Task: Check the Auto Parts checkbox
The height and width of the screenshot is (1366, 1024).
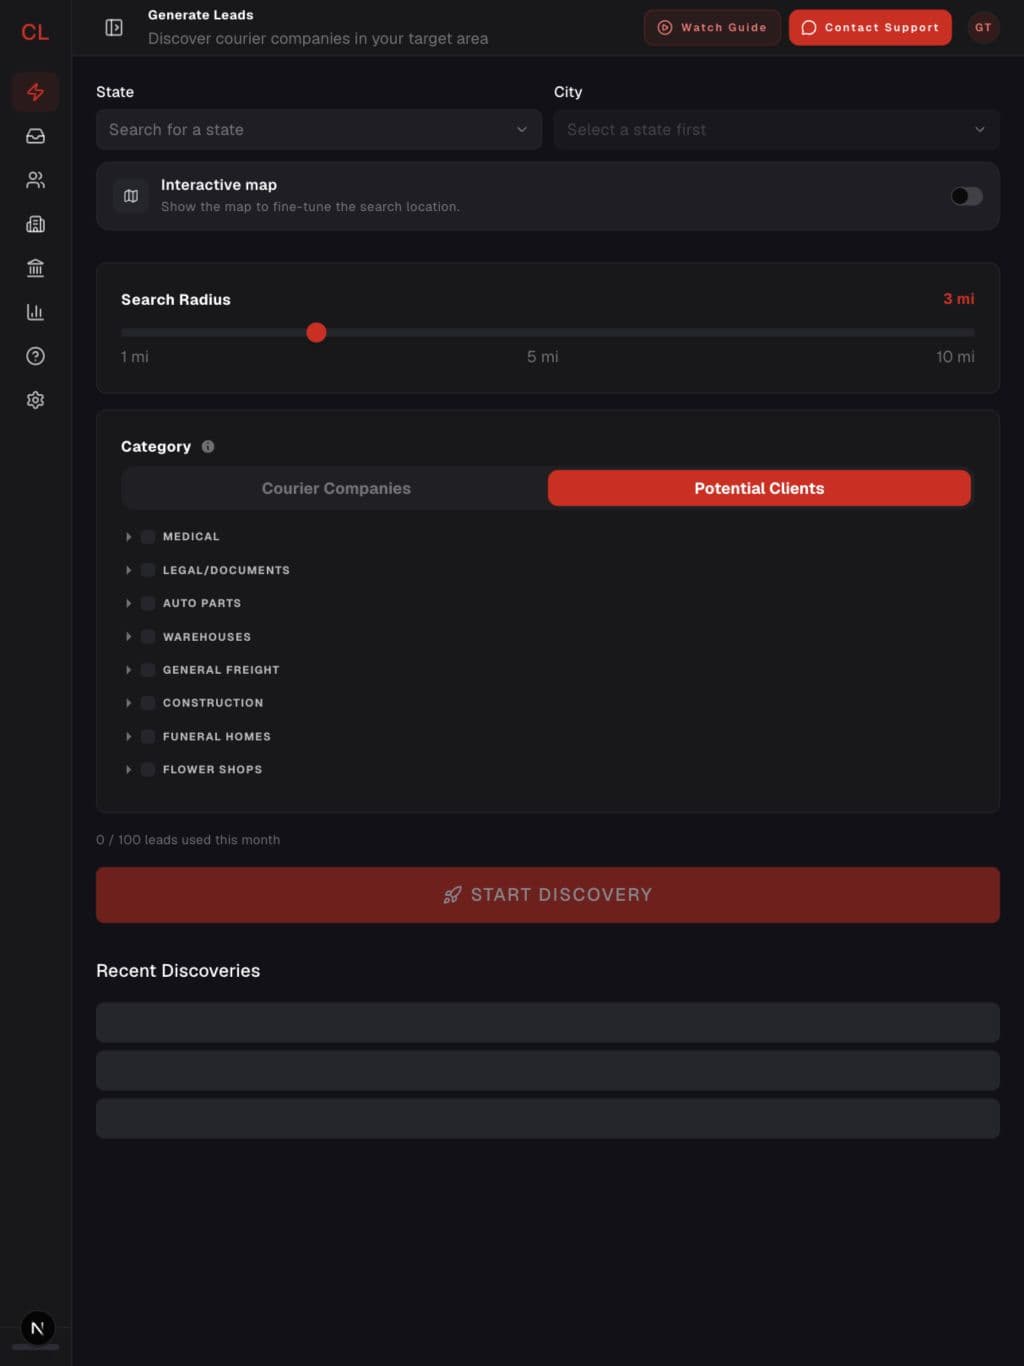Action: point(148,603)
